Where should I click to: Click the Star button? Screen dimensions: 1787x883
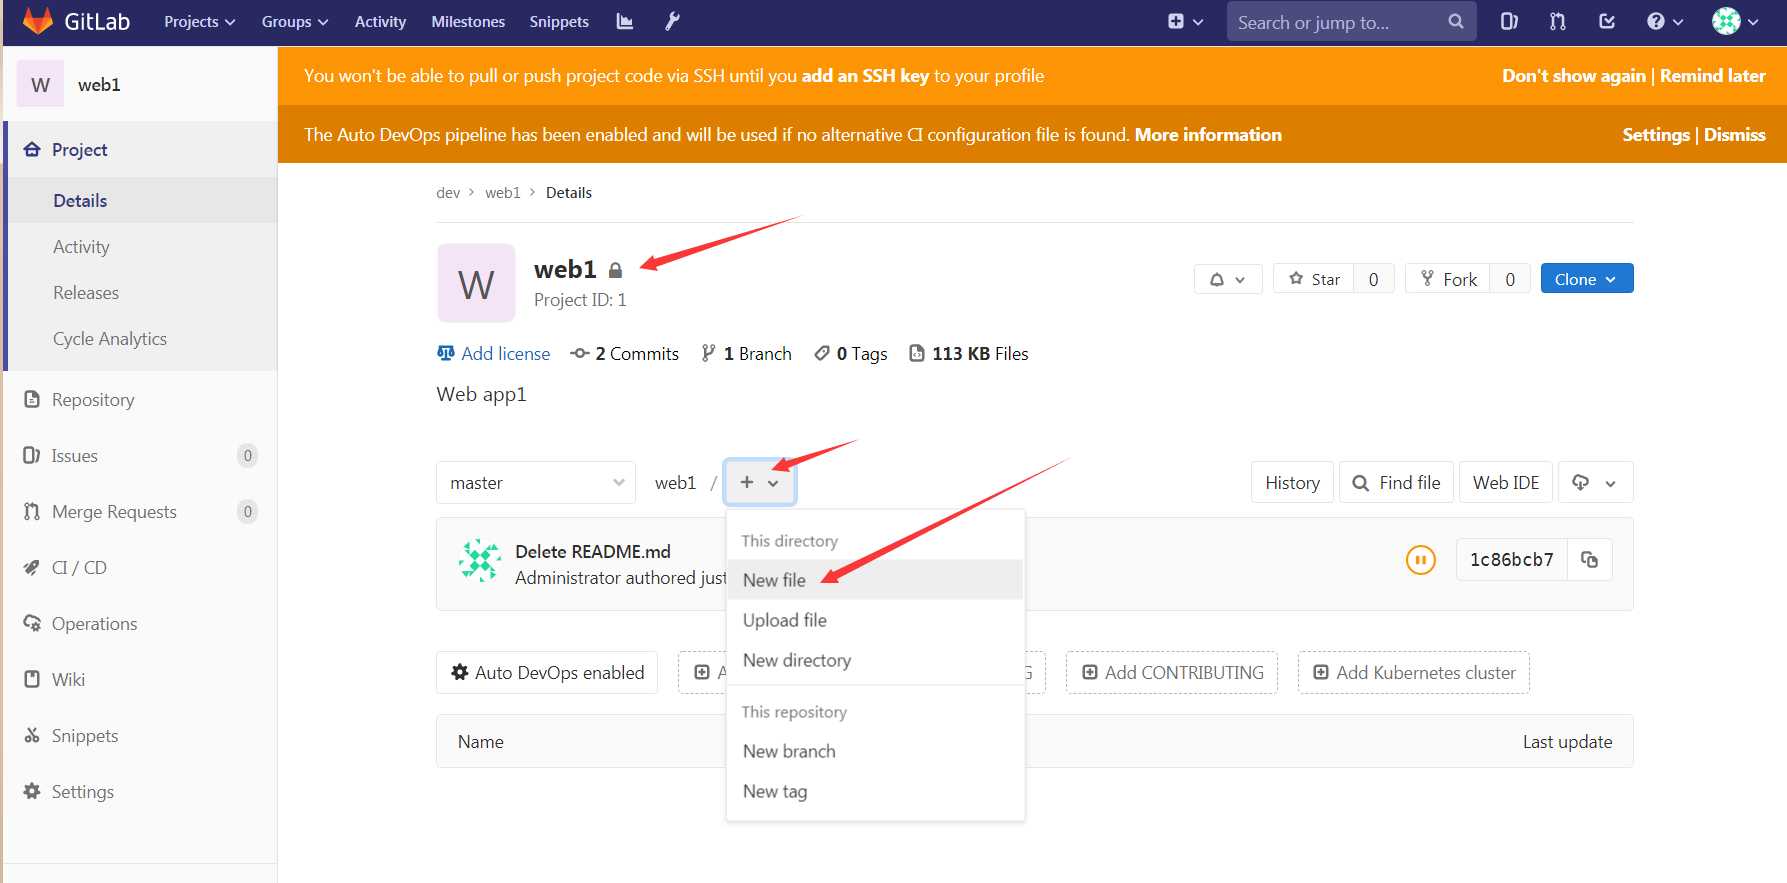point(1314,279)
